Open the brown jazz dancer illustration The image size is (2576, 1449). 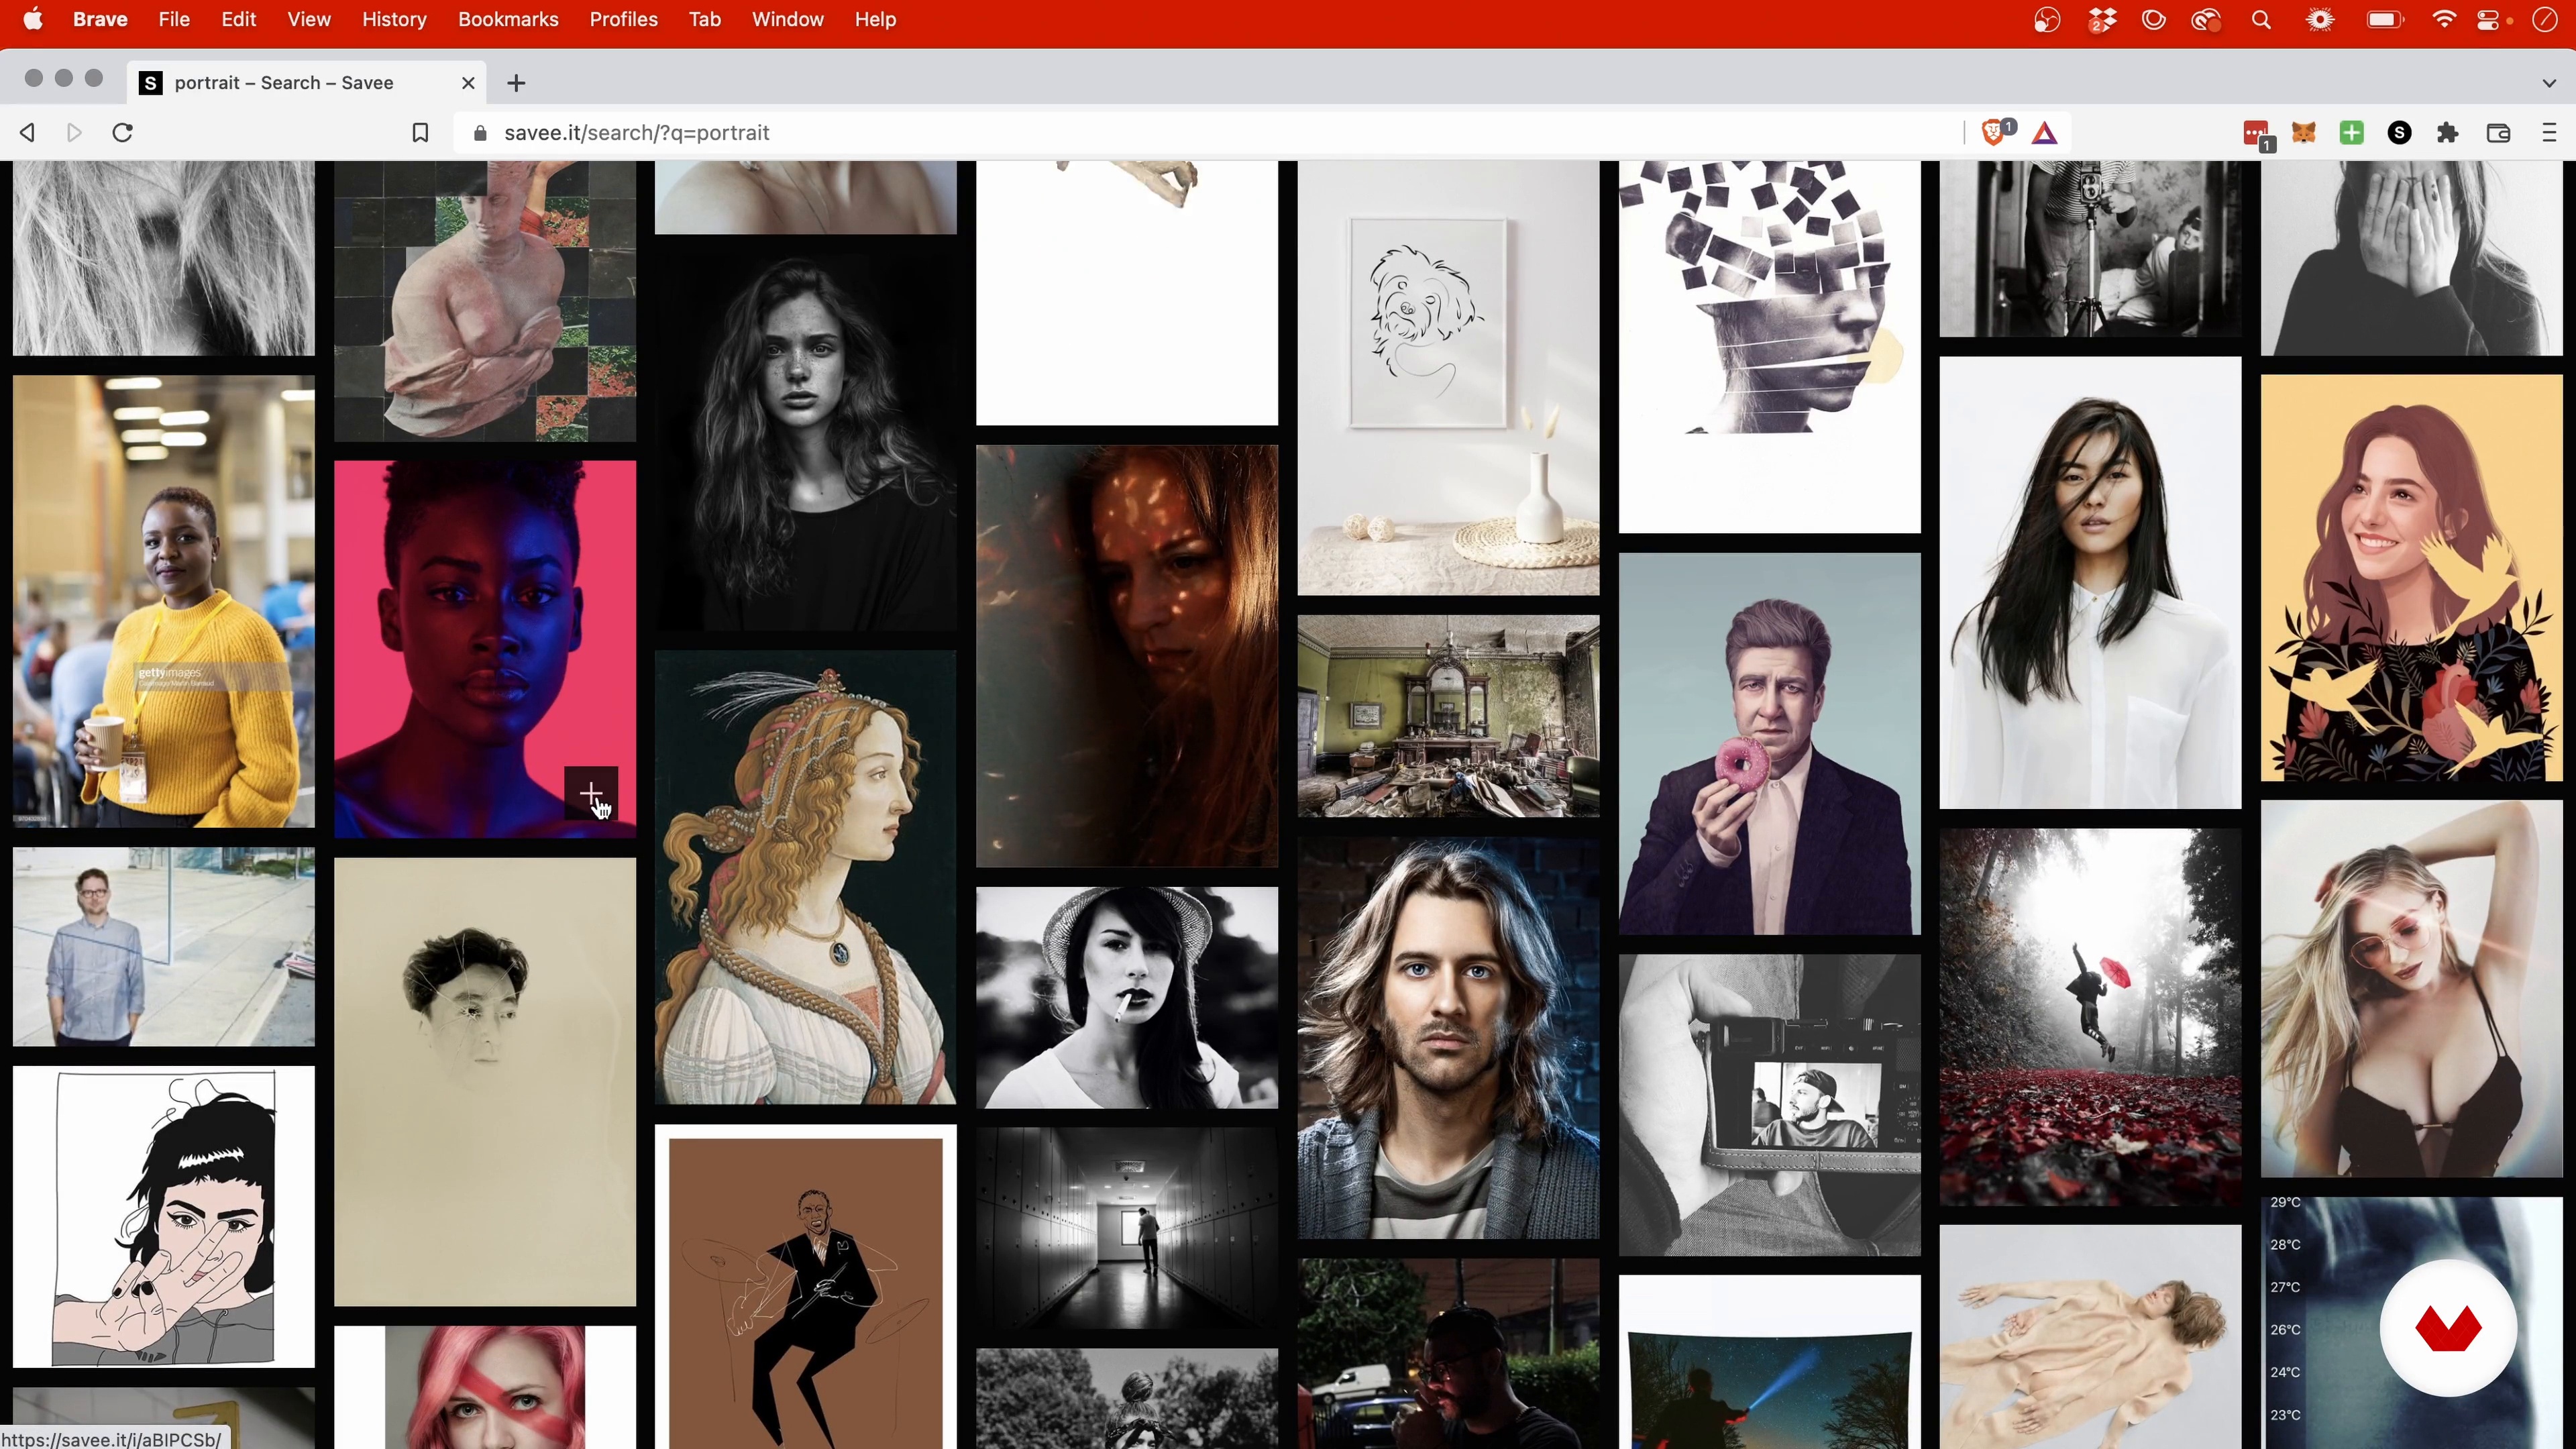pyautogui.click(x=805, y=1286)
